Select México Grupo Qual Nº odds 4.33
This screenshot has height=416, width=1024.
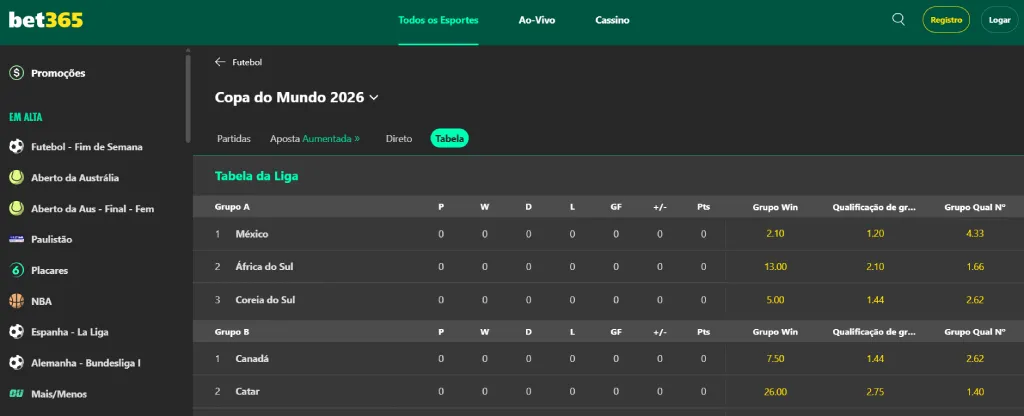click(974, 234)
